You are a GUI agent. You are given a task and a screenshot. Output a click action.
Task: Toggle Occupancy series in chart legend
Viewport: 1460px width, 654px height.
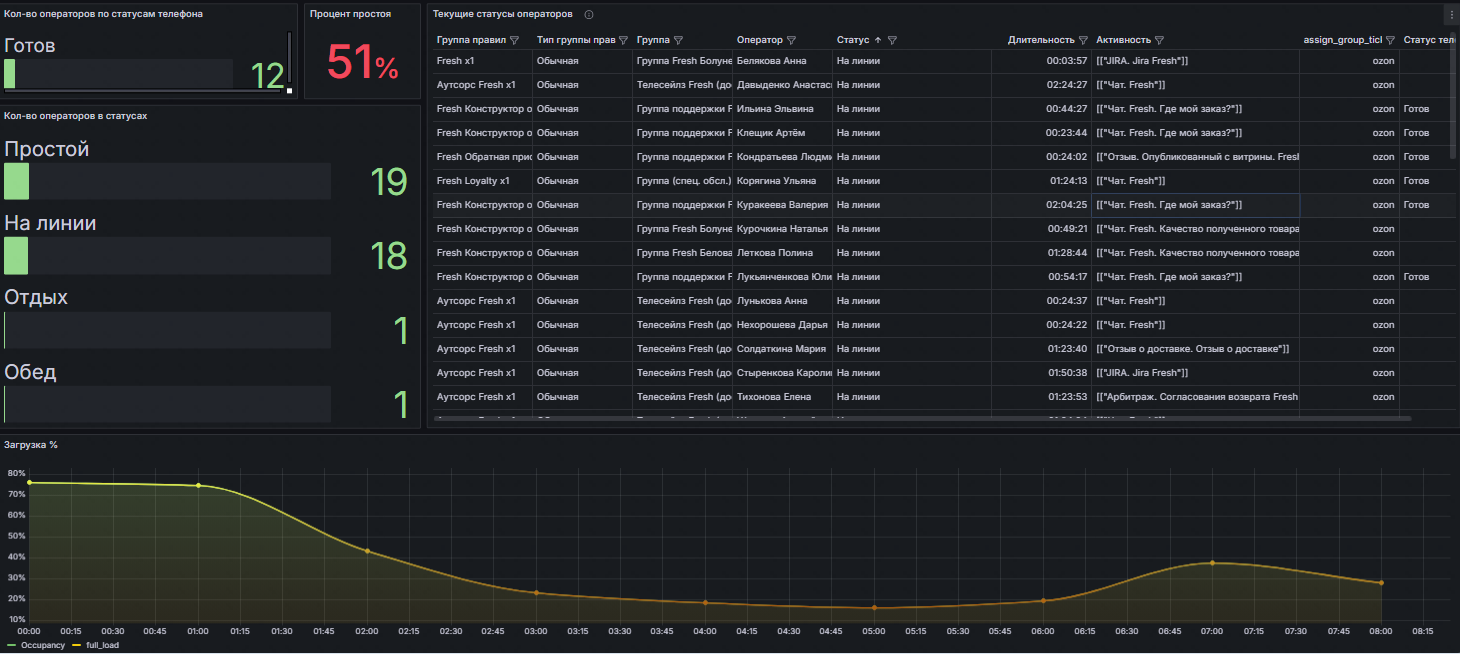(x=43, y=645)
